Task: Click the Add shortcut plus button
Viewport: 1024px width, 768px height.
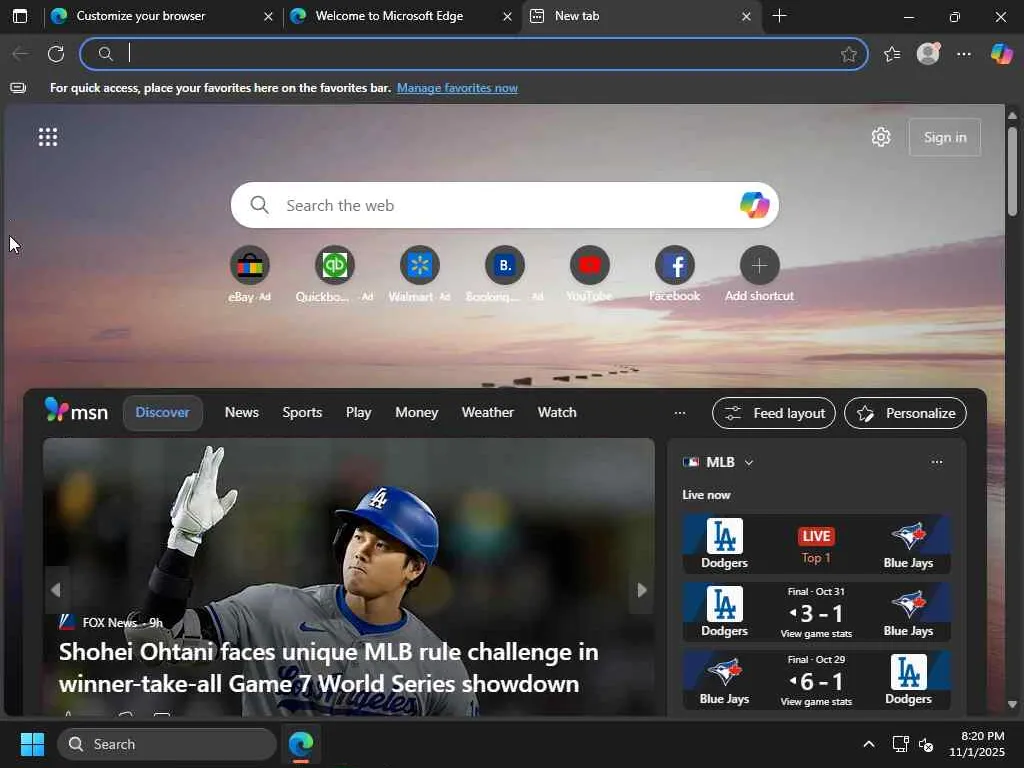Action: [759, 266]
